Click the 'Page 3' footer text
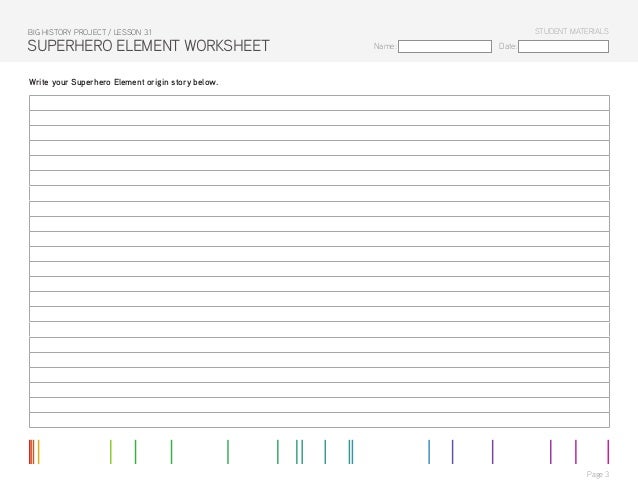The image size is (638, 493). pyautogui.click(x=598, y=474)
